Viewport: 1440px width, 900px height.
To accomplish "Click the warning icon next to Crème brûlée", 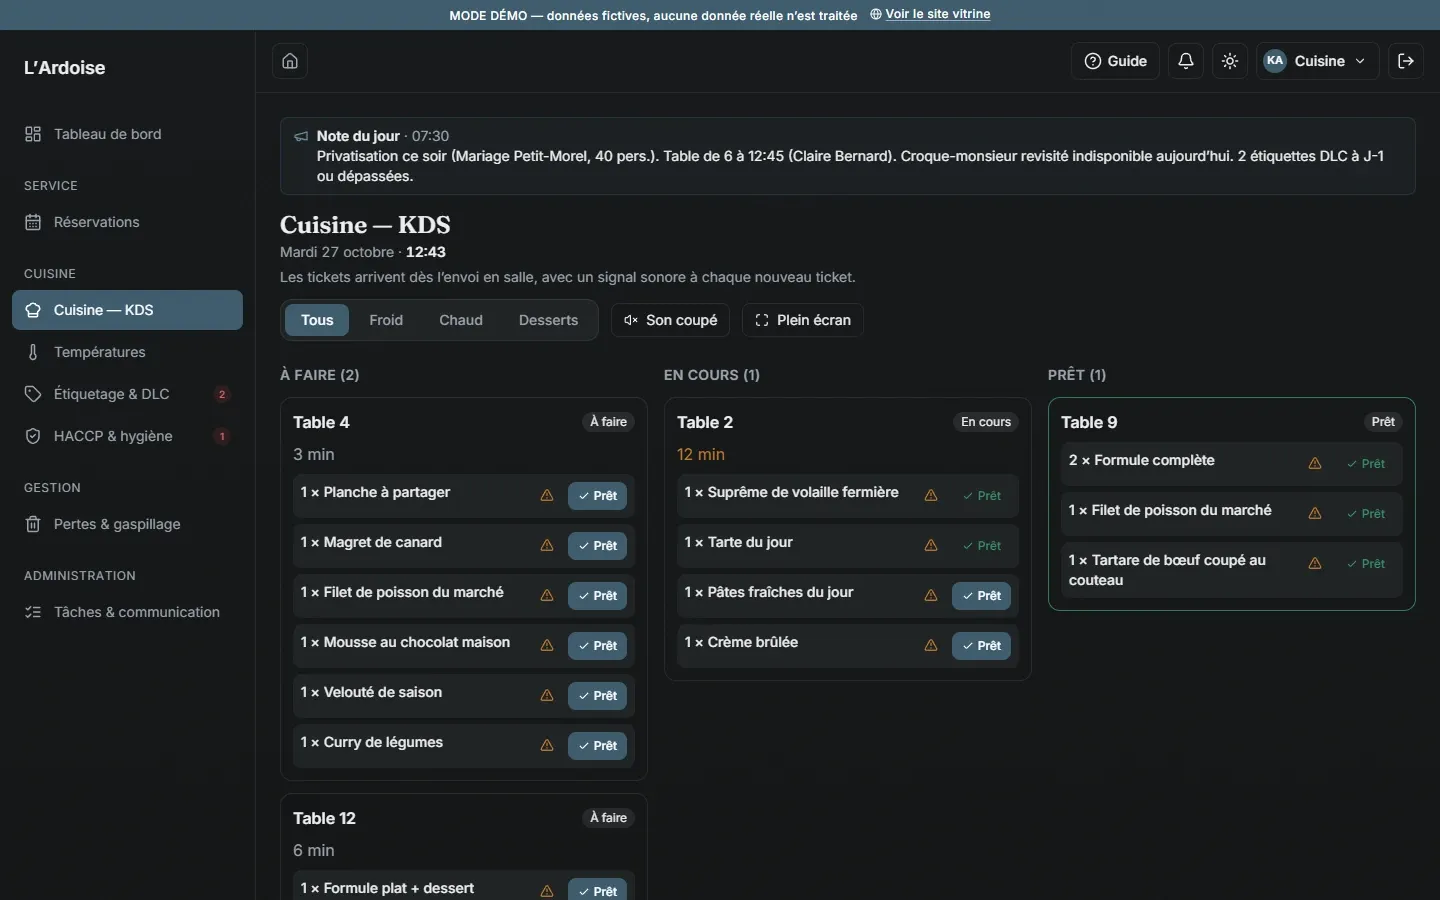I will (931, 646).
